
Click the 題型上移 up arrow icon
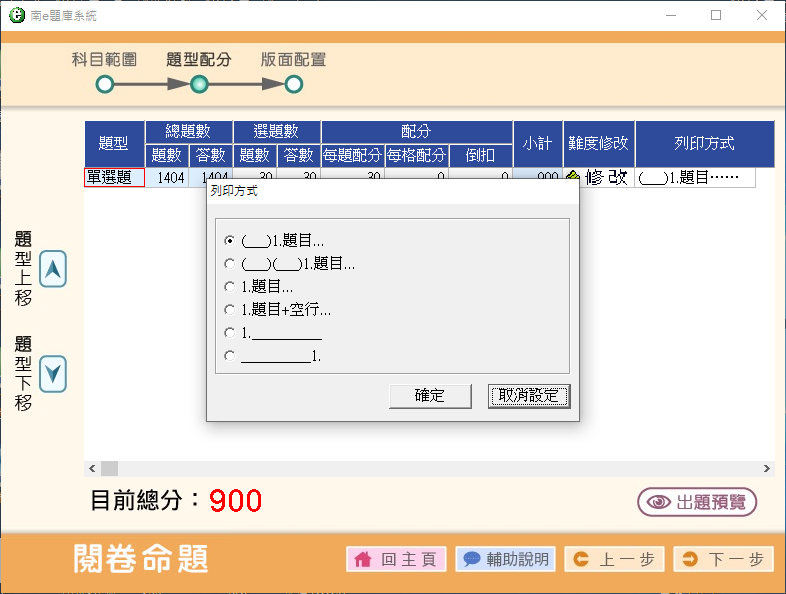coord(53,269)
